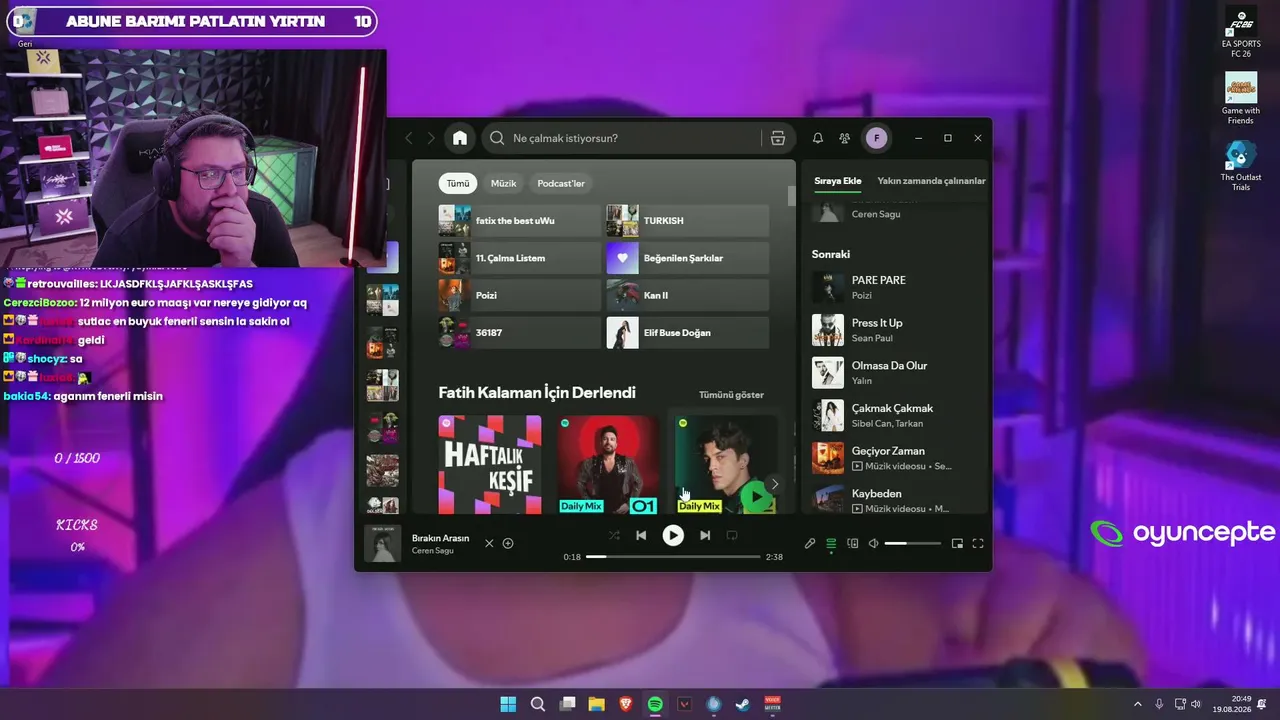Toggle repeat mode
Screen dimensions: 1280x720
tap(732, 536)
